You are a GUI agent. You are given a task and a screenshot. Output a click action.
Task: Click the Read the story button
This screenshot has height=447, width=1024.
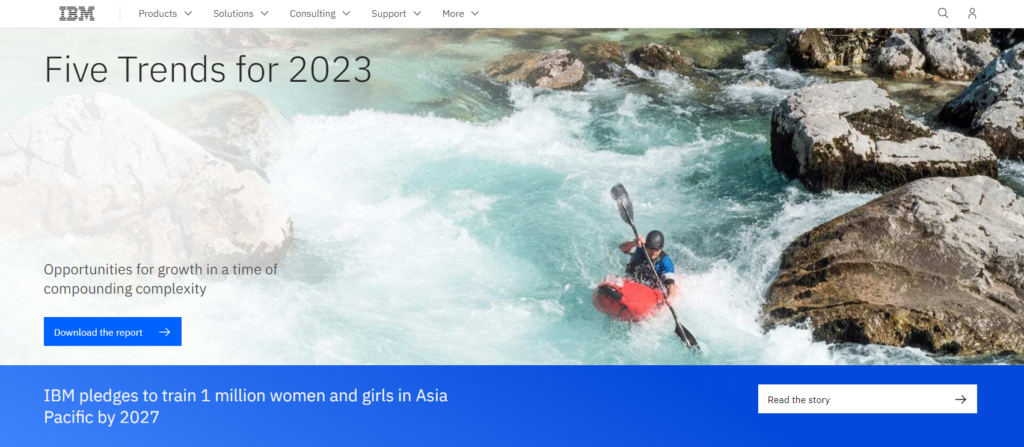(867, 399)
